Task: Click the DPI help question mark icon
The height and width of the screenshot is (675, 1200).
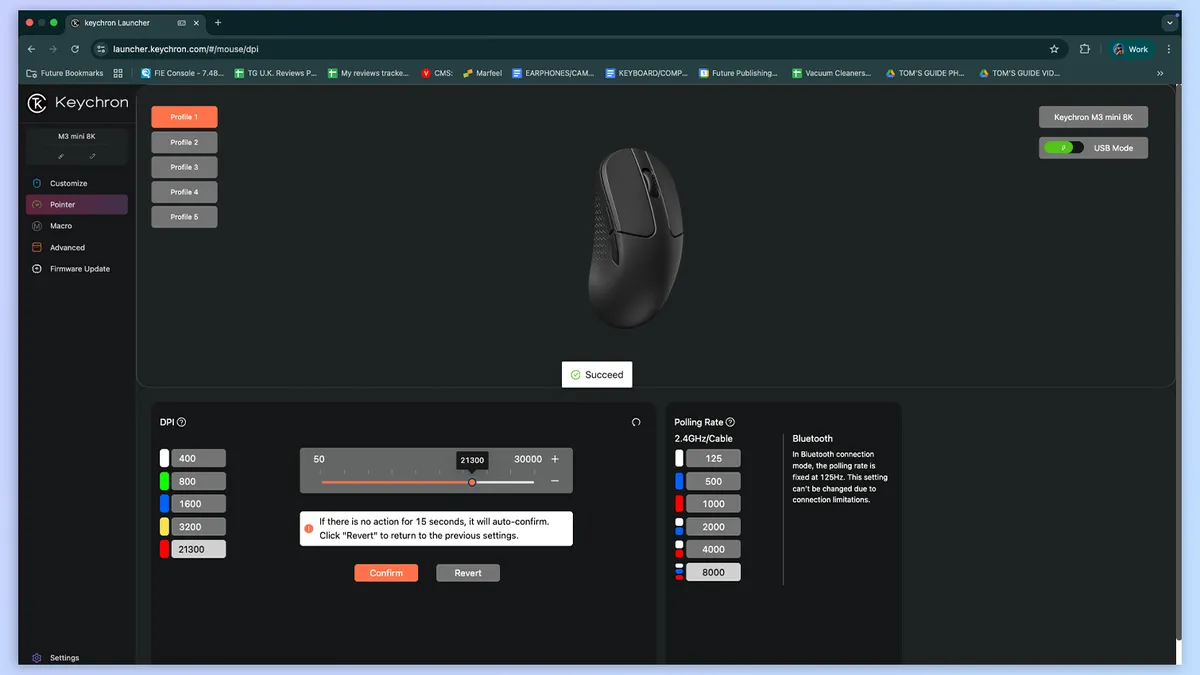Action: coord(181,422)
